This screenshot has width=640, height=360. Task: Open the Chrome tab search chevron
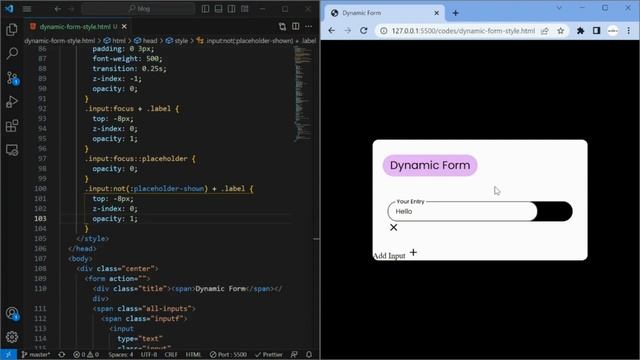[559, 8]
